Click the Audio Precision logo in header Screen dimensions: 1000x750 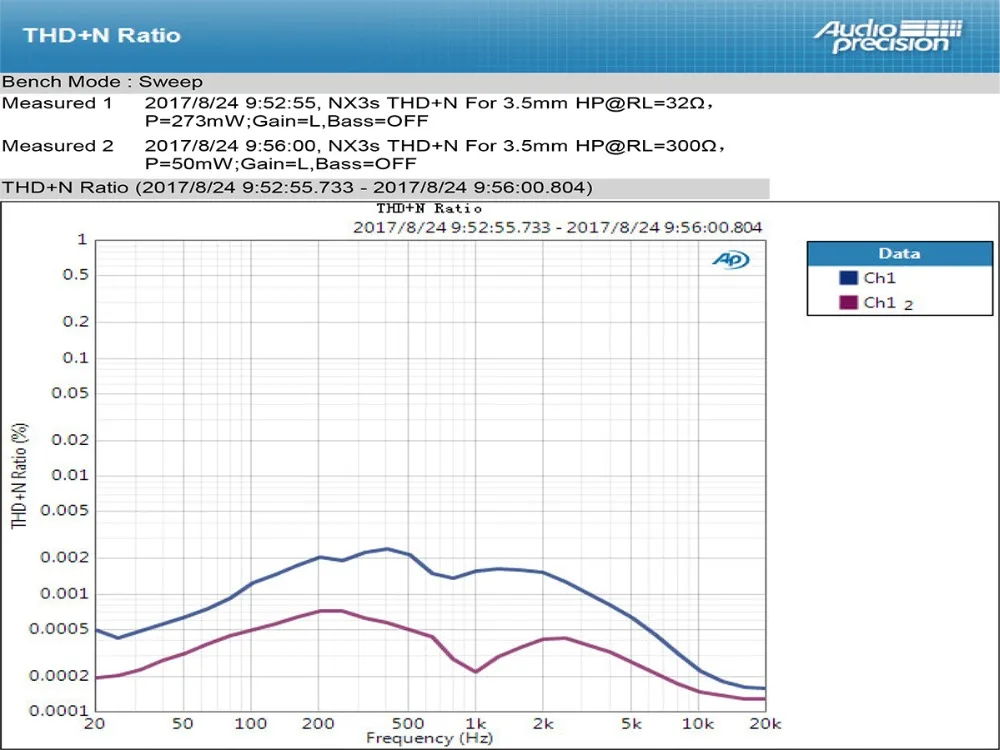coord(888,36)
